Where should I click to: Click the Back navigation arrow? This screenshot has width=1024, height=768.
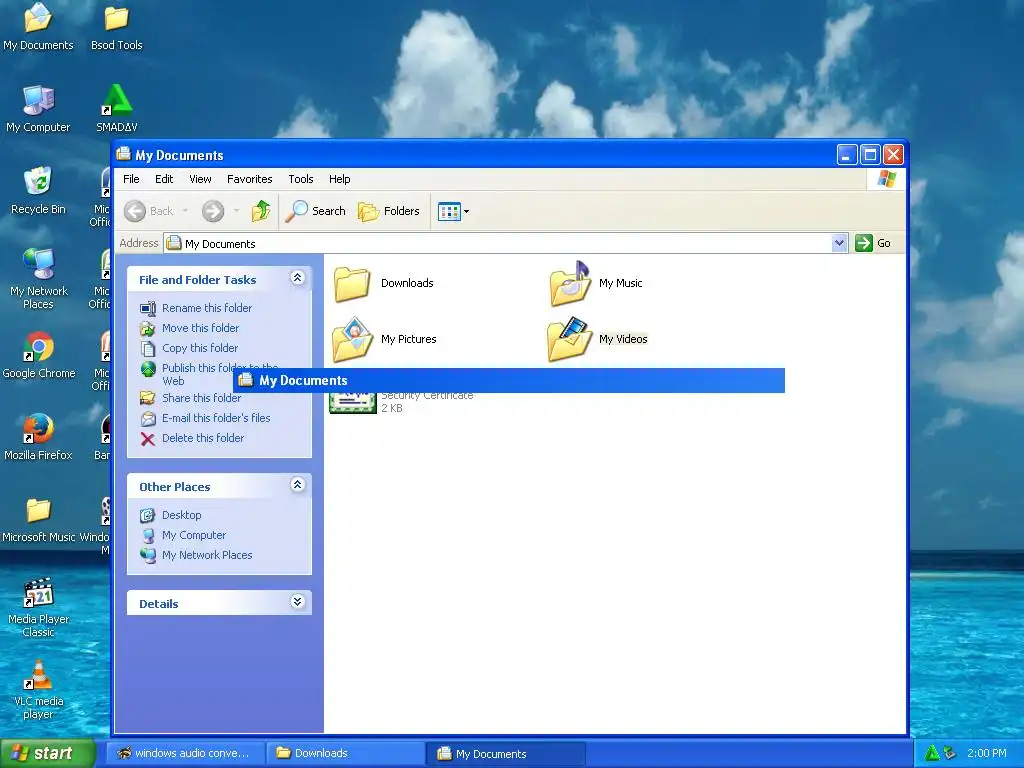point(135,211)
